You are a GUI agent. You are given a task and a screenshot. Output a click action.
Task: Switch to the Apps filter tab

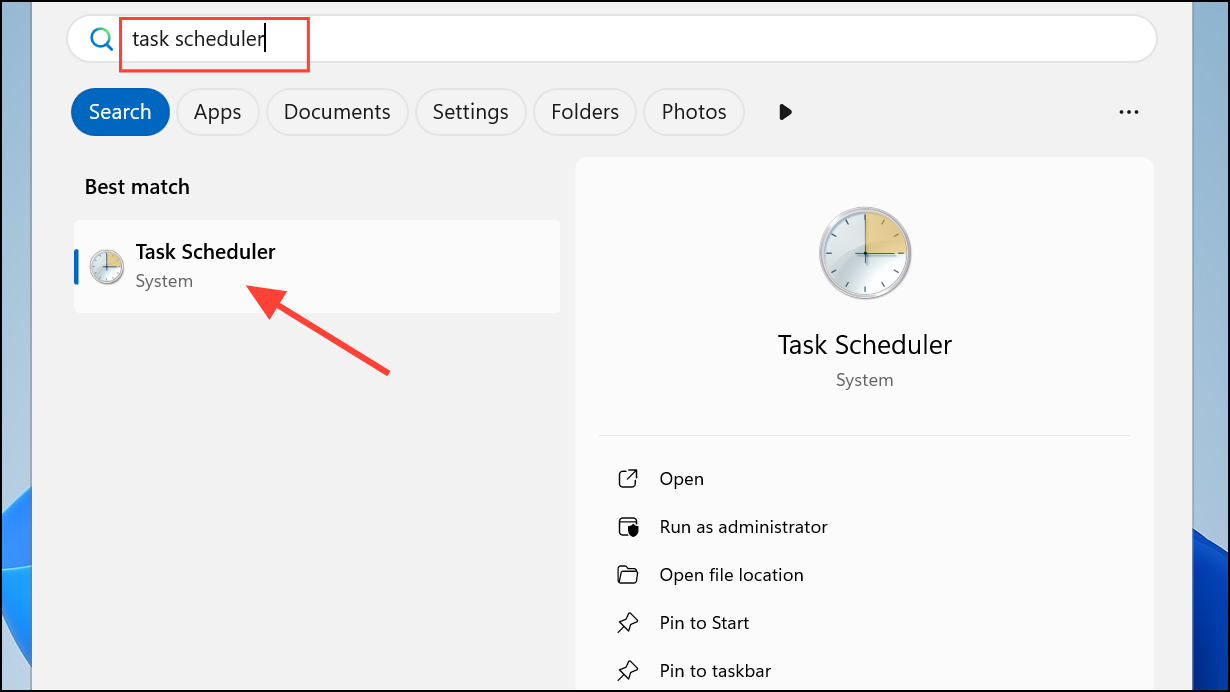pyautogui.click(x=218, y=112)
